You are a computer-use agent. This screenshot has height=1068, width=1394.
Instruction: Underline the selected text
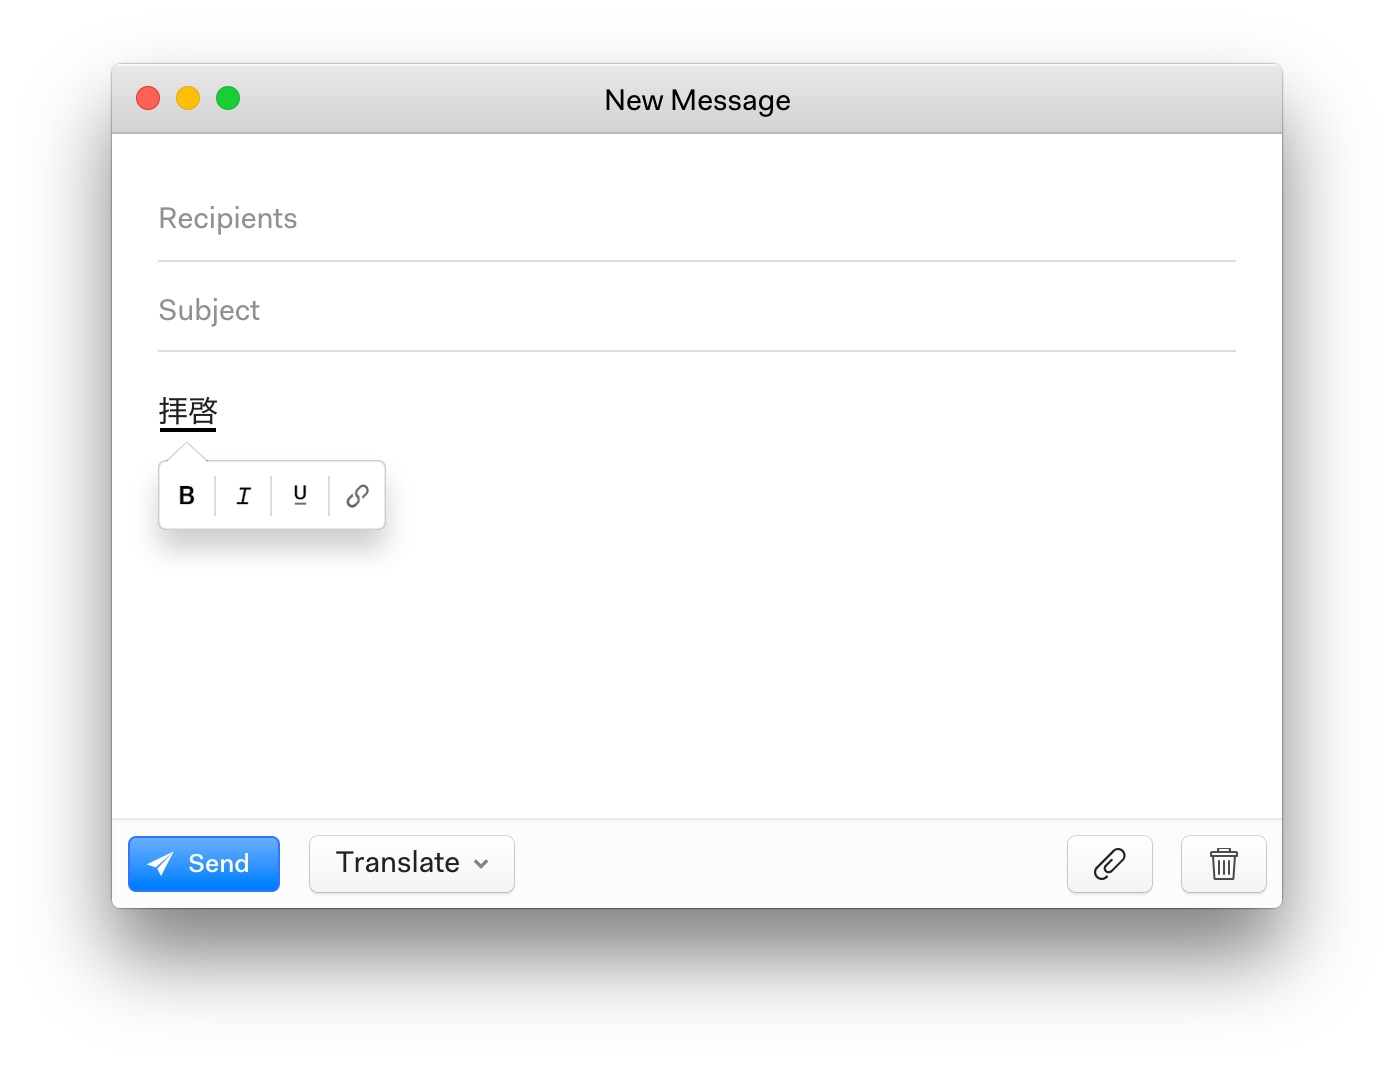pos(300,495)
